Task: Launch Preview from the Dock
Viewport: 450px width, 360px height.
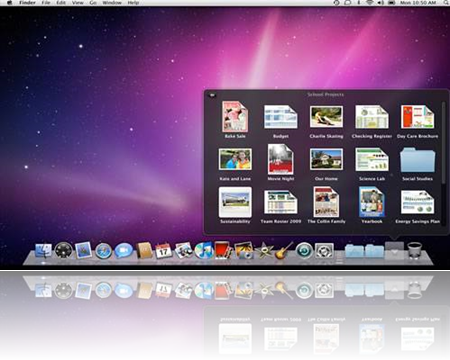Action: click(x=184, y=250)
